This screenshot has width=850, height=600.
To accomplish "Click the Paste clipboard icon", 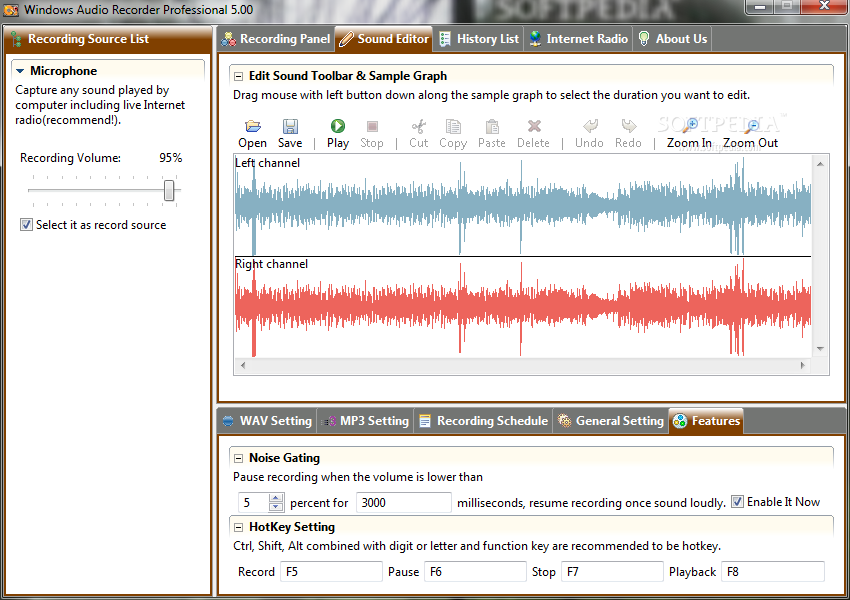I will coord(492,126).
